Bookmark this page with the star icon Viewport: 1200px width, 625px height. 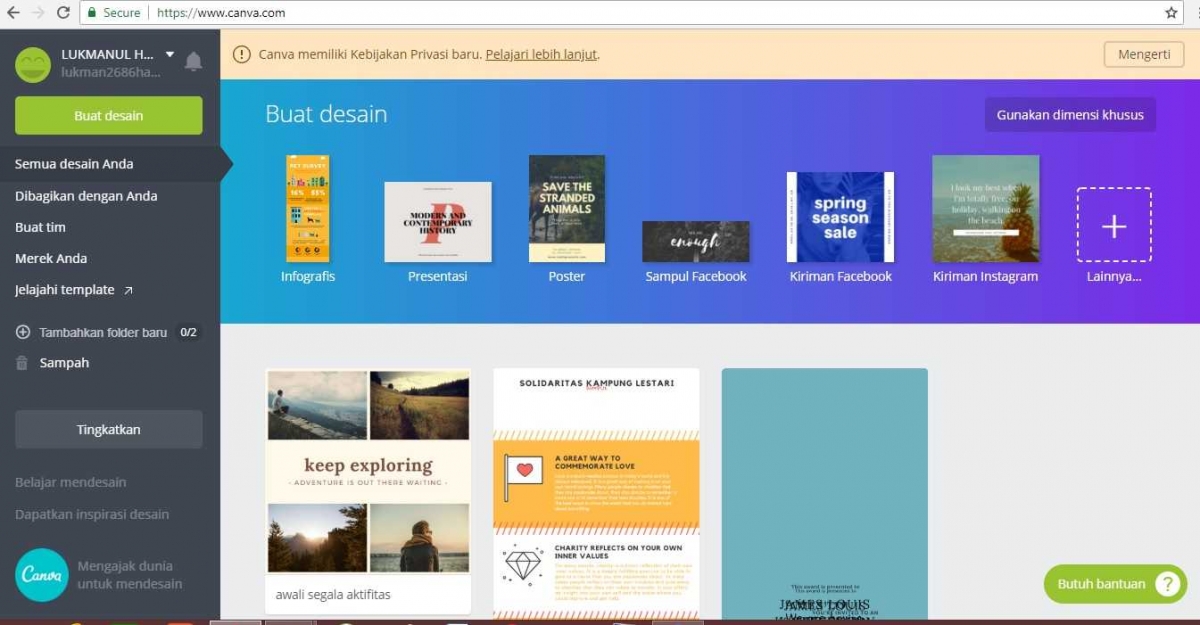click(1171, 13)
